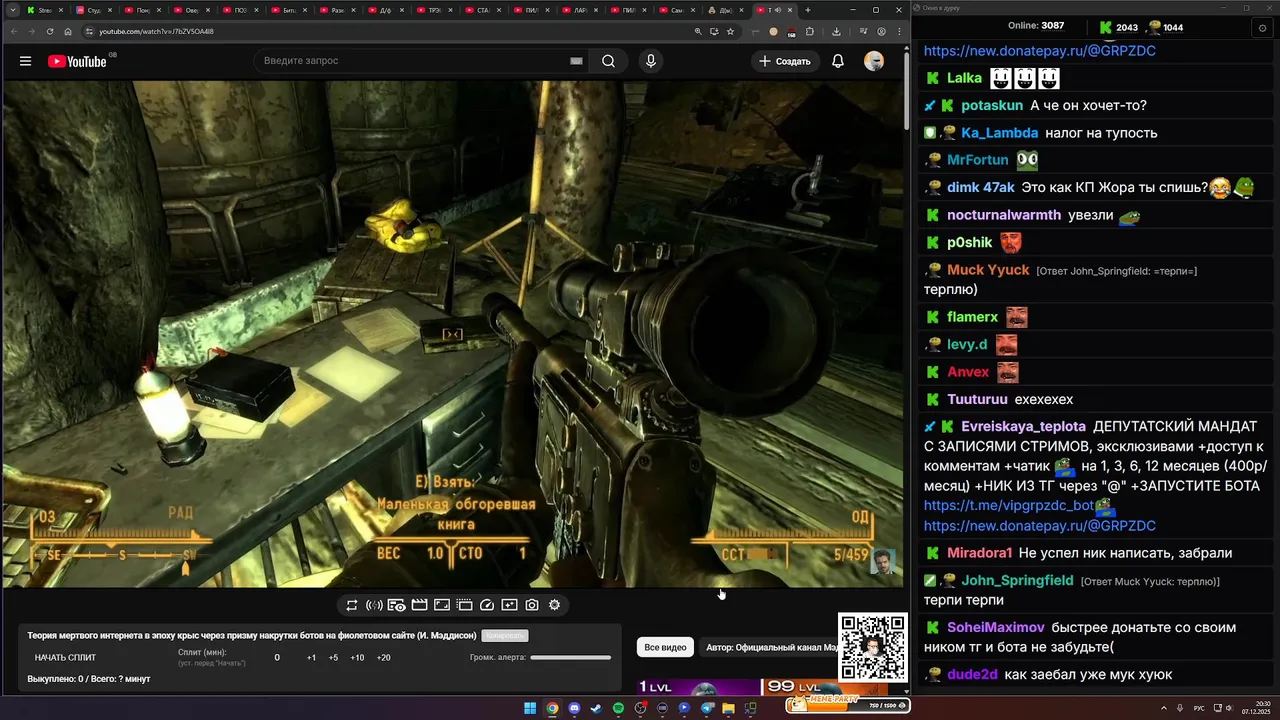The width and height of the screenshot is (1280, 720).
Task: Click the clapperboard icon in player toolbar
Action: (x=419, y=605)
